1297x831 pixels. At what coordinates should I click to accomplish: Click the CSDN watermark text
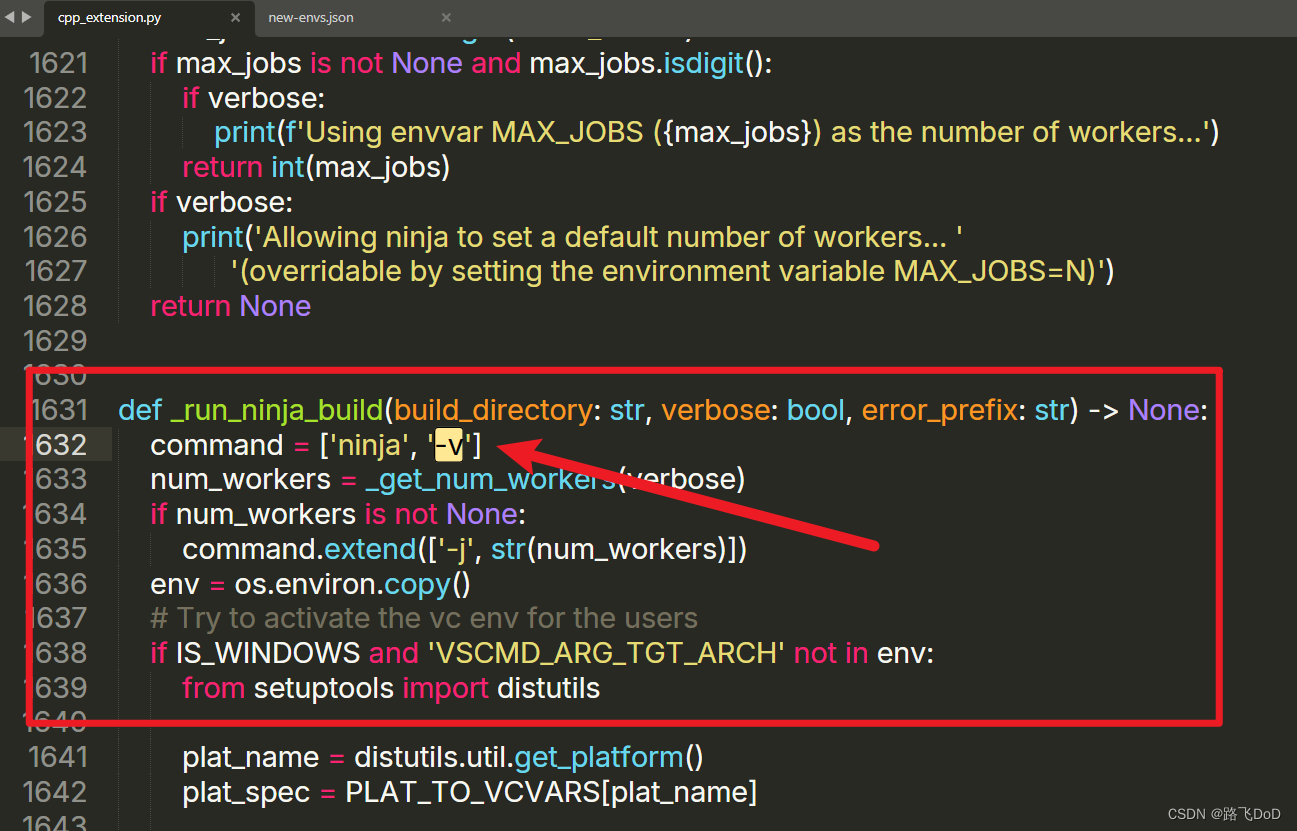(x=1224, y=813)
